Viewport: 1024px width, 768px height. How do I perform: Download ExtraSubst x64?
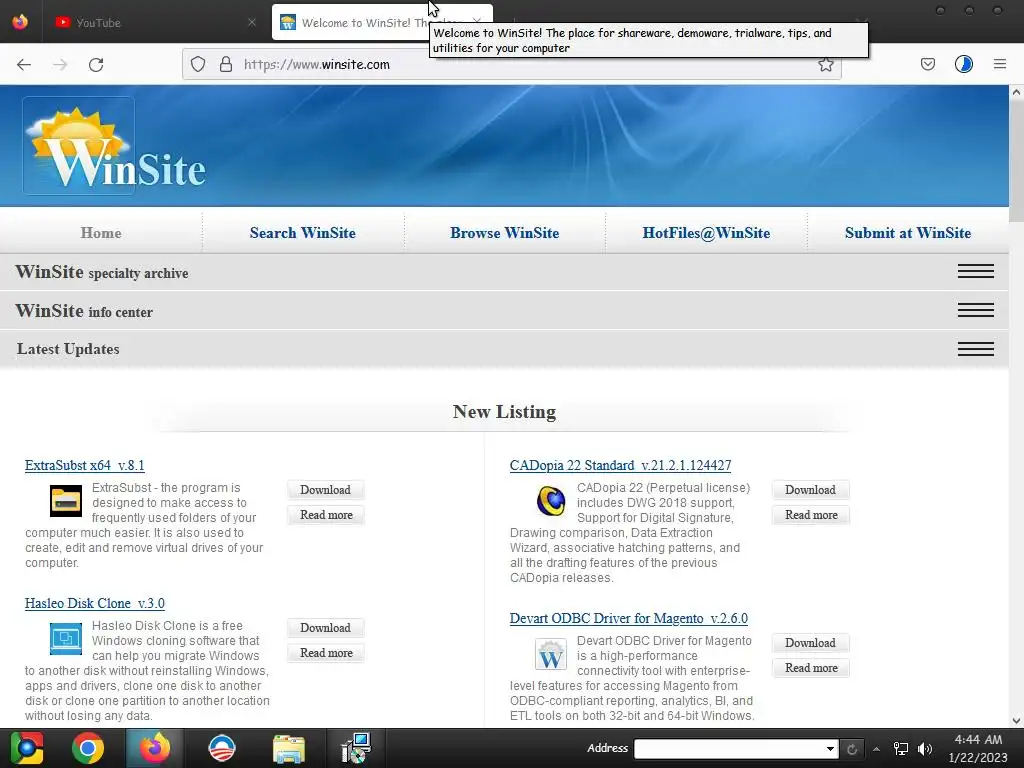point(325,490)
